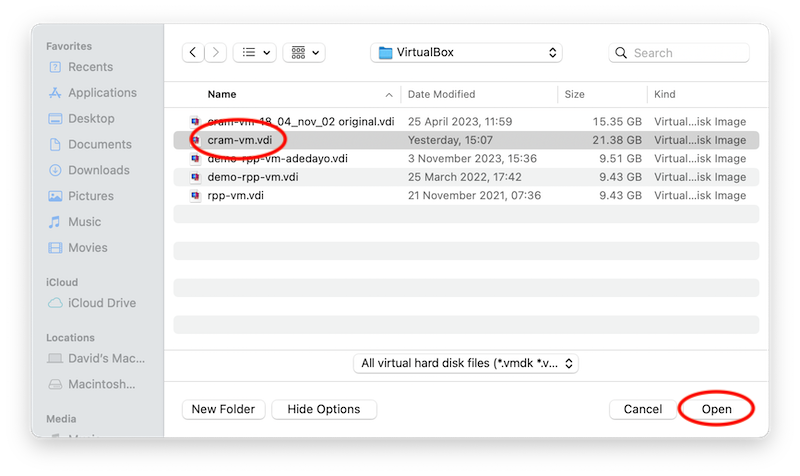Click the Downloads arrow icon in sidebar
800x476 pixels.
click(55, 170)
